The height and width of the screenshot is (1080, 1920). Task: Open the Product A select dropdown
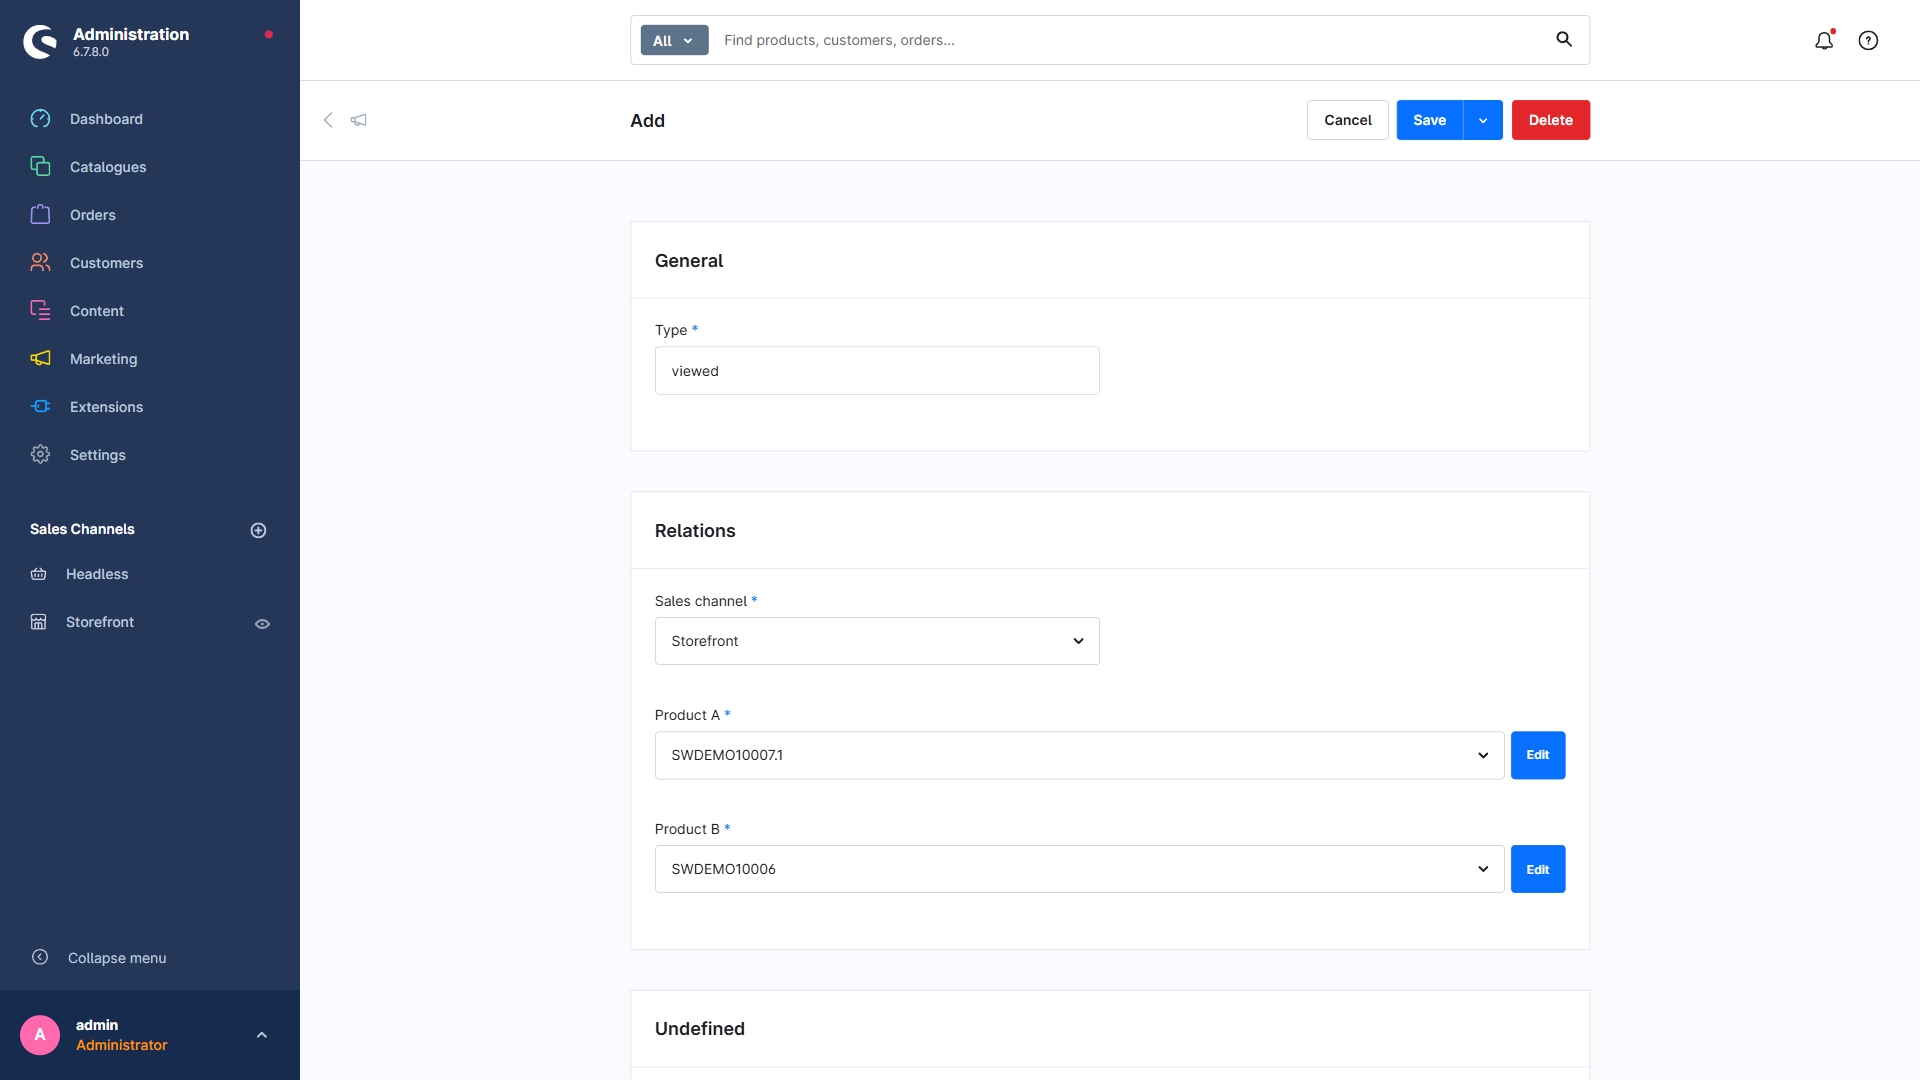coord(1078,755)
